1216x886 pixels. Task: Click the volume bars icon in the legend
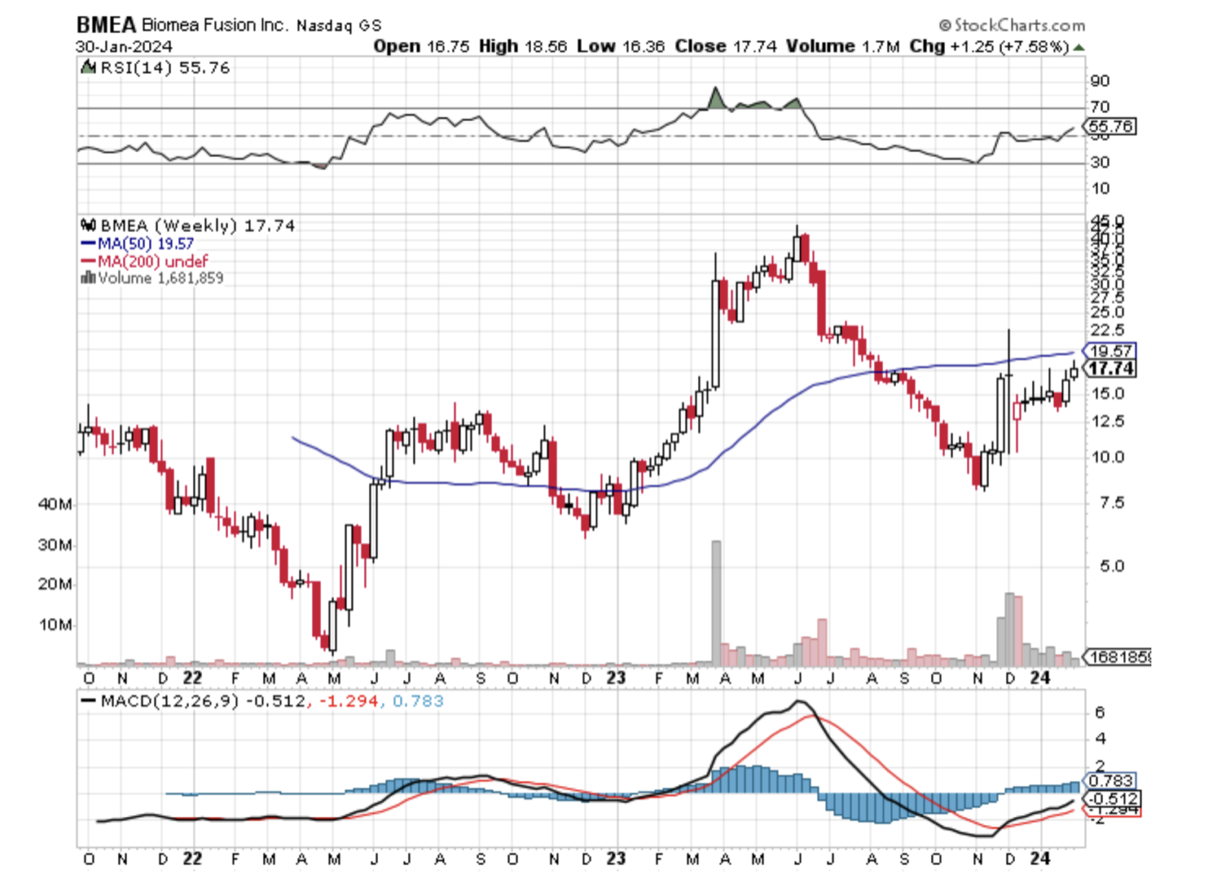(x=85, y=277)
